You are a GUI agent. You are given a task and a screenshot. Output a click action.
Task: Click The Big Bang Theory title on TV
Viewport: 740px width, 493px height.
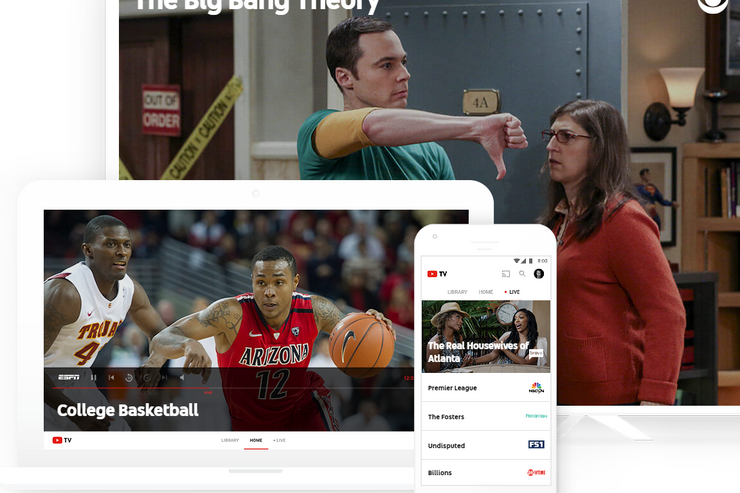(x=257, y=6)
